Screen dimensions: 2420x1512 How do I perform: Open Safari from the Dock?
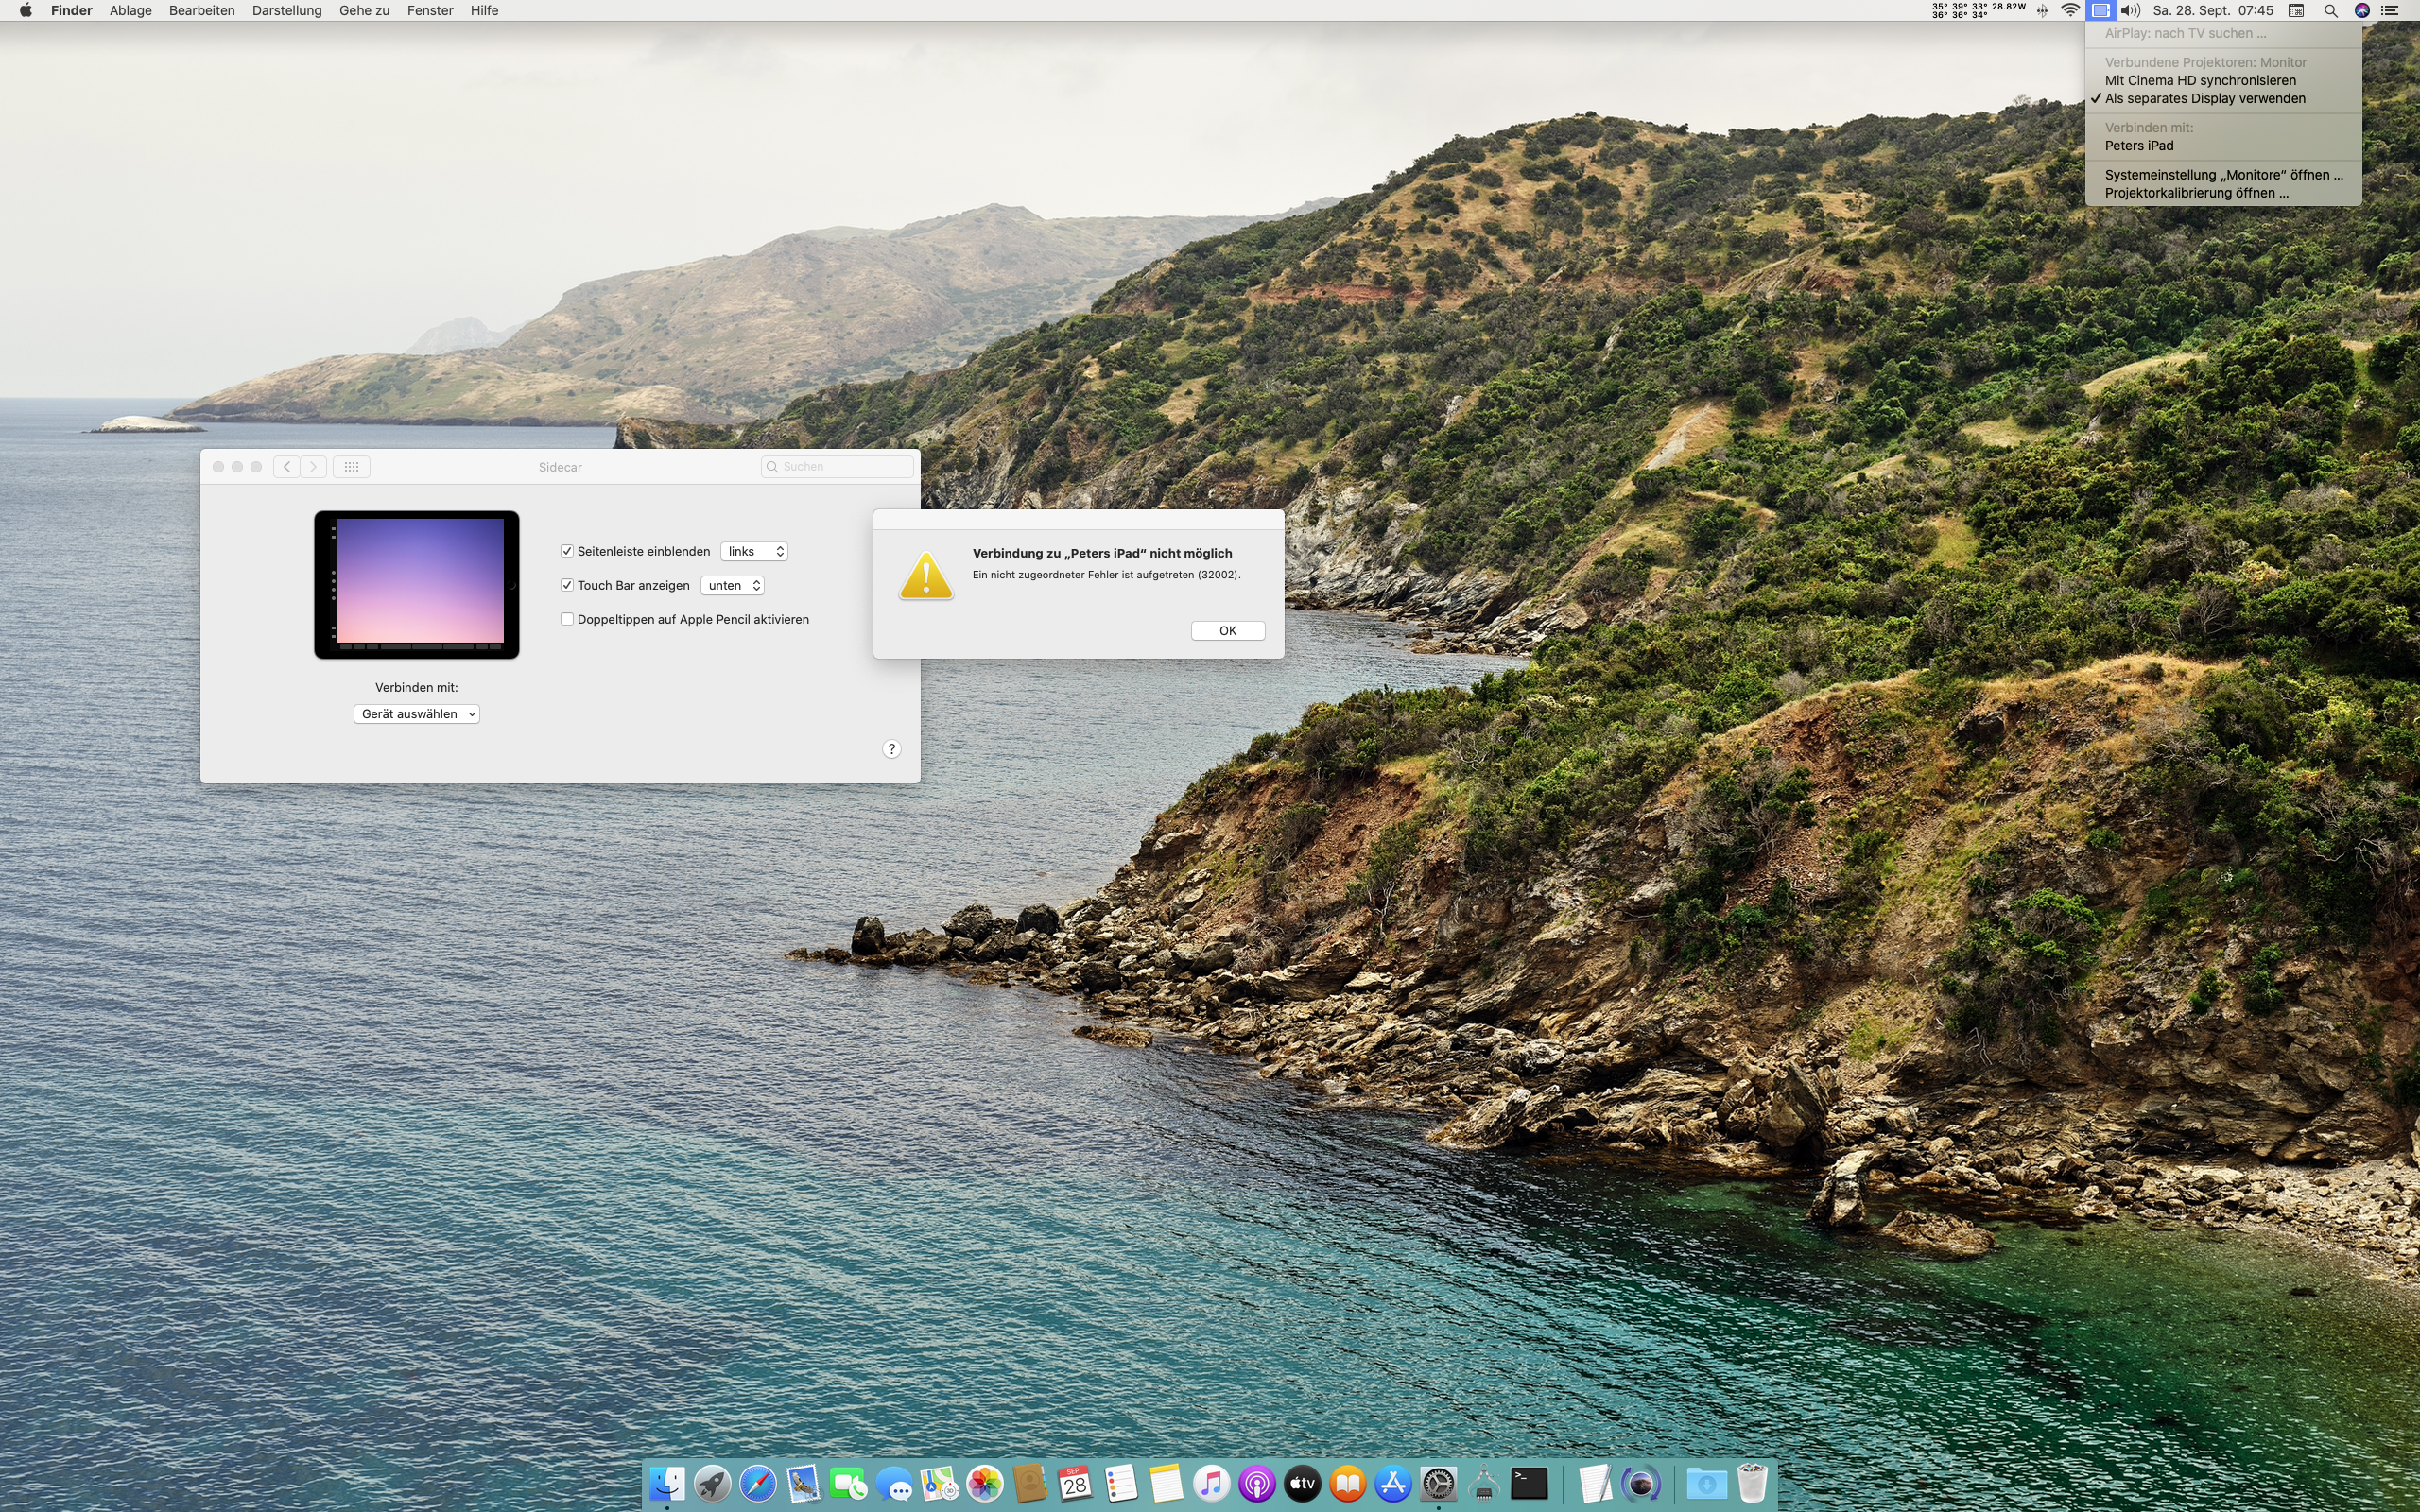(x=757, y=1483)
